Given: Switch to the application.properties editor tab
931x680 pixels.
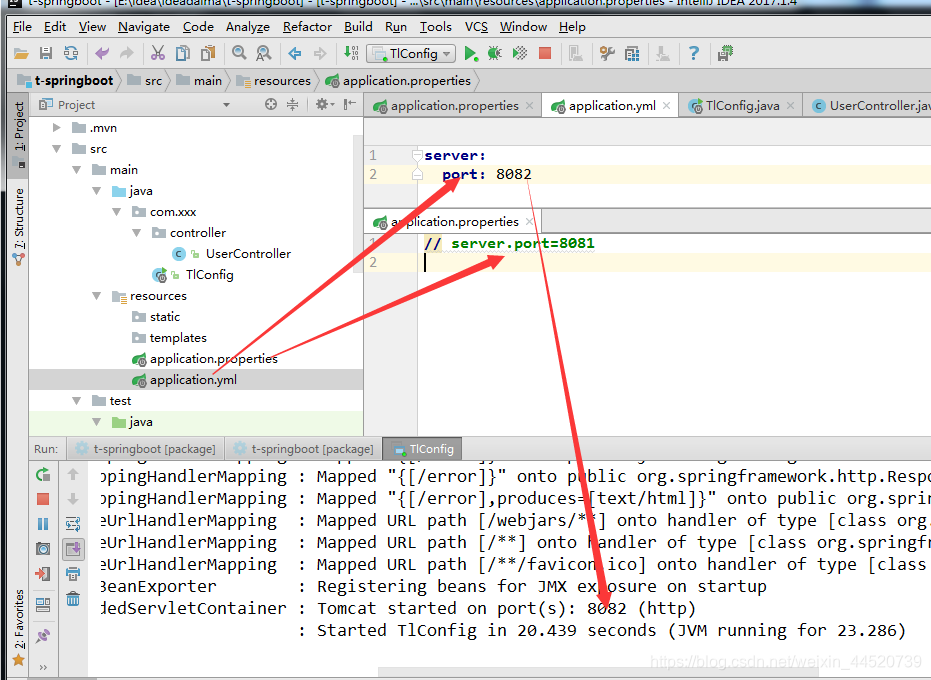Looking at the screenshot, I should pyautogui.click(x=454, y=106).
